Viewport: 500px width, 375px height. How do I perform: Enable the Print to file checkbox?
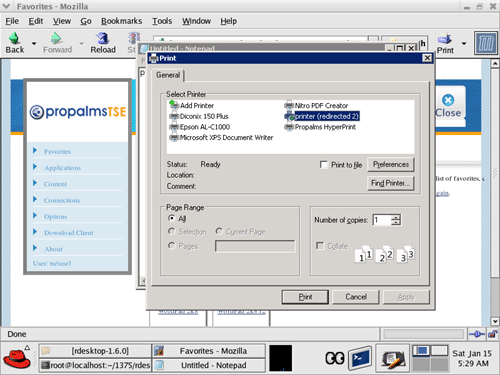tap(323, 165)
